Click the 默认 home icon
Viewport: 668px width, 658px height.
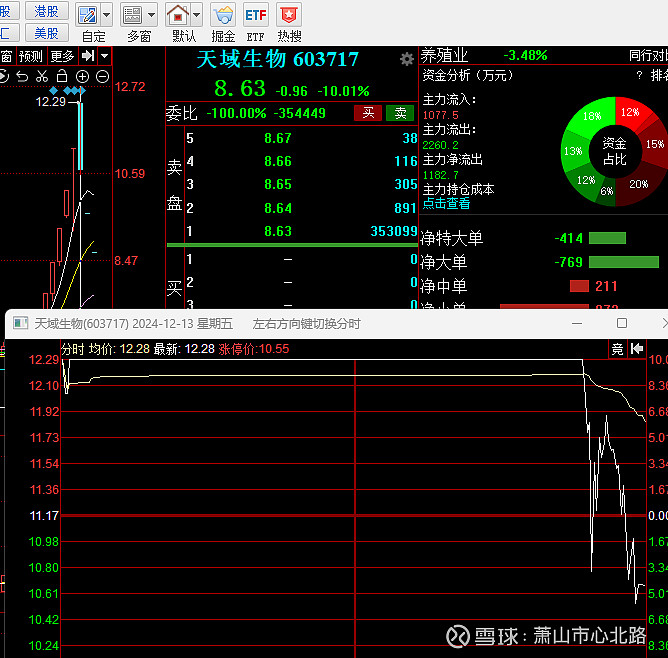(x=178, y=16)
